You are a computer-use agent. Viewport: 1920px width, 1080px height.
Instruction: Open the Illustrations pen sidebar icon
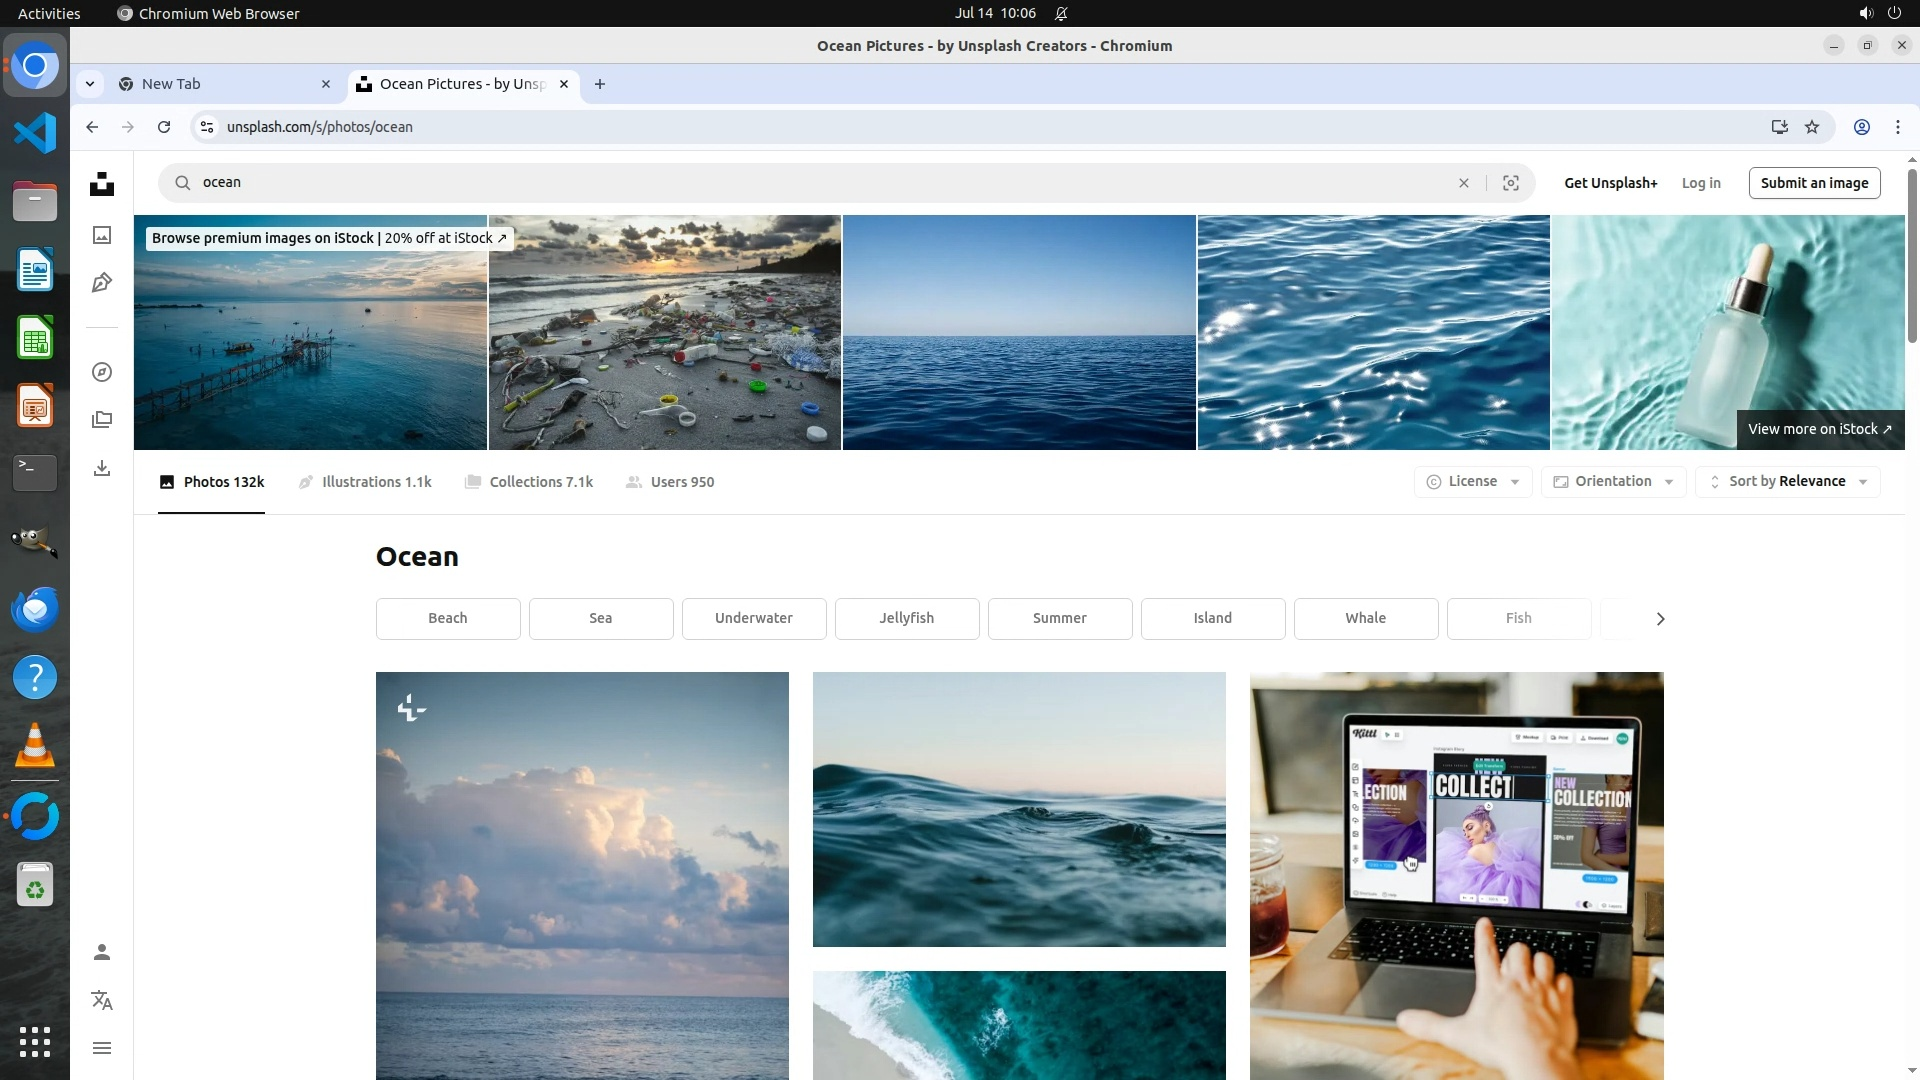102,283
